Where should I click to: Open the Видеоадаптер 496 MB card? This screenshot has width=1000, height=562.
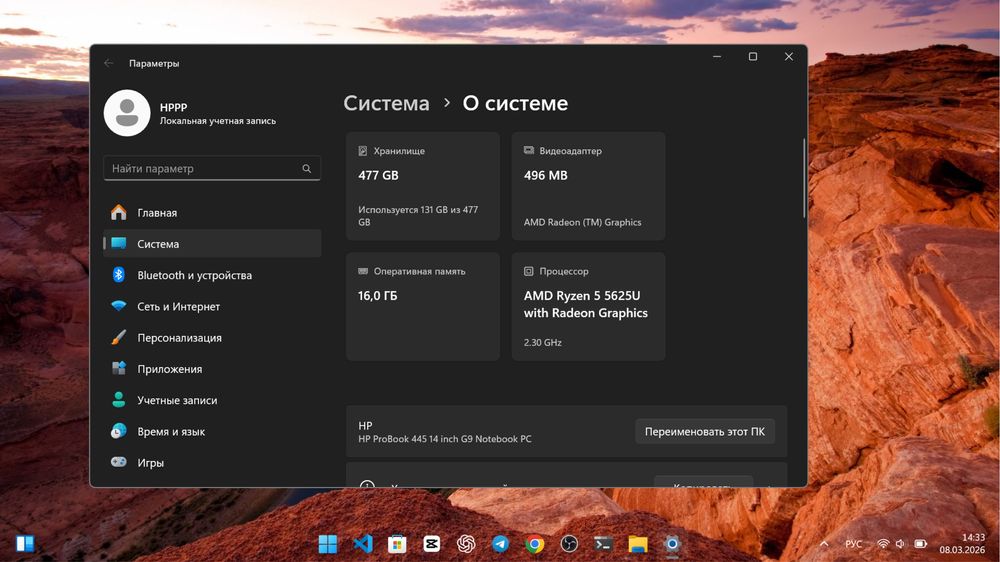click(589, 186)
